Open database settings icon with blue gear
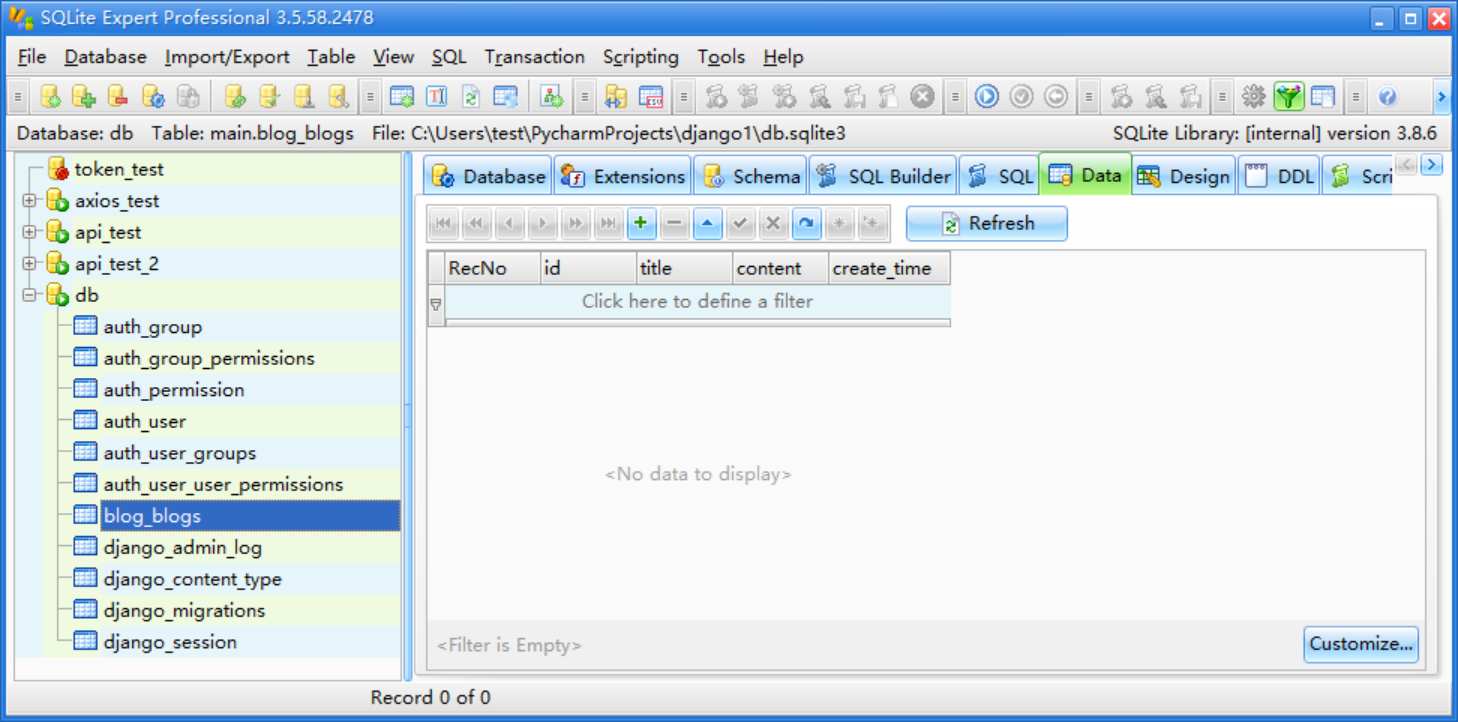Viewport: 1458px width, 722px height. pyautogui.click(x=153, y=97)
